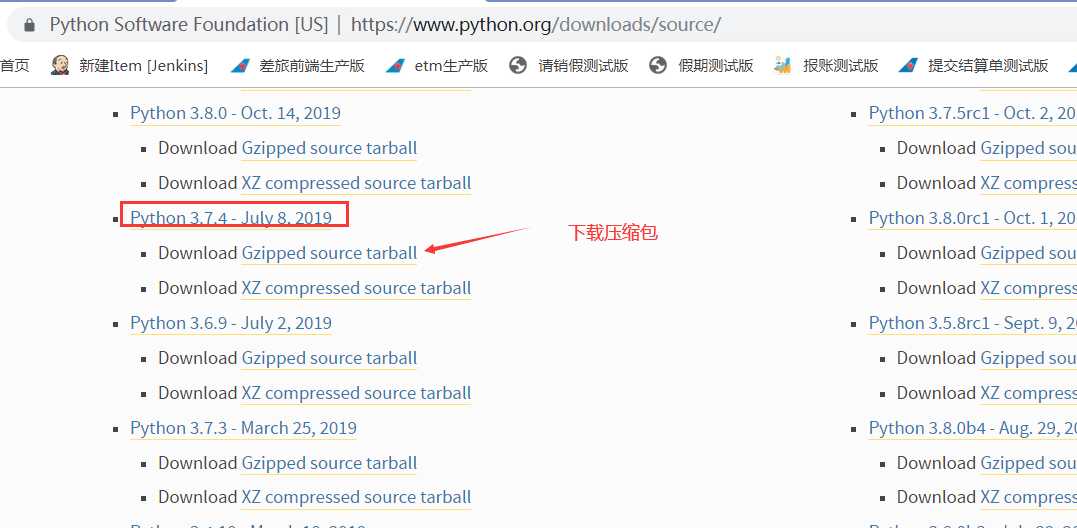Open the Python 3.7.3 - March 25, 2019 release

(243, 428)
